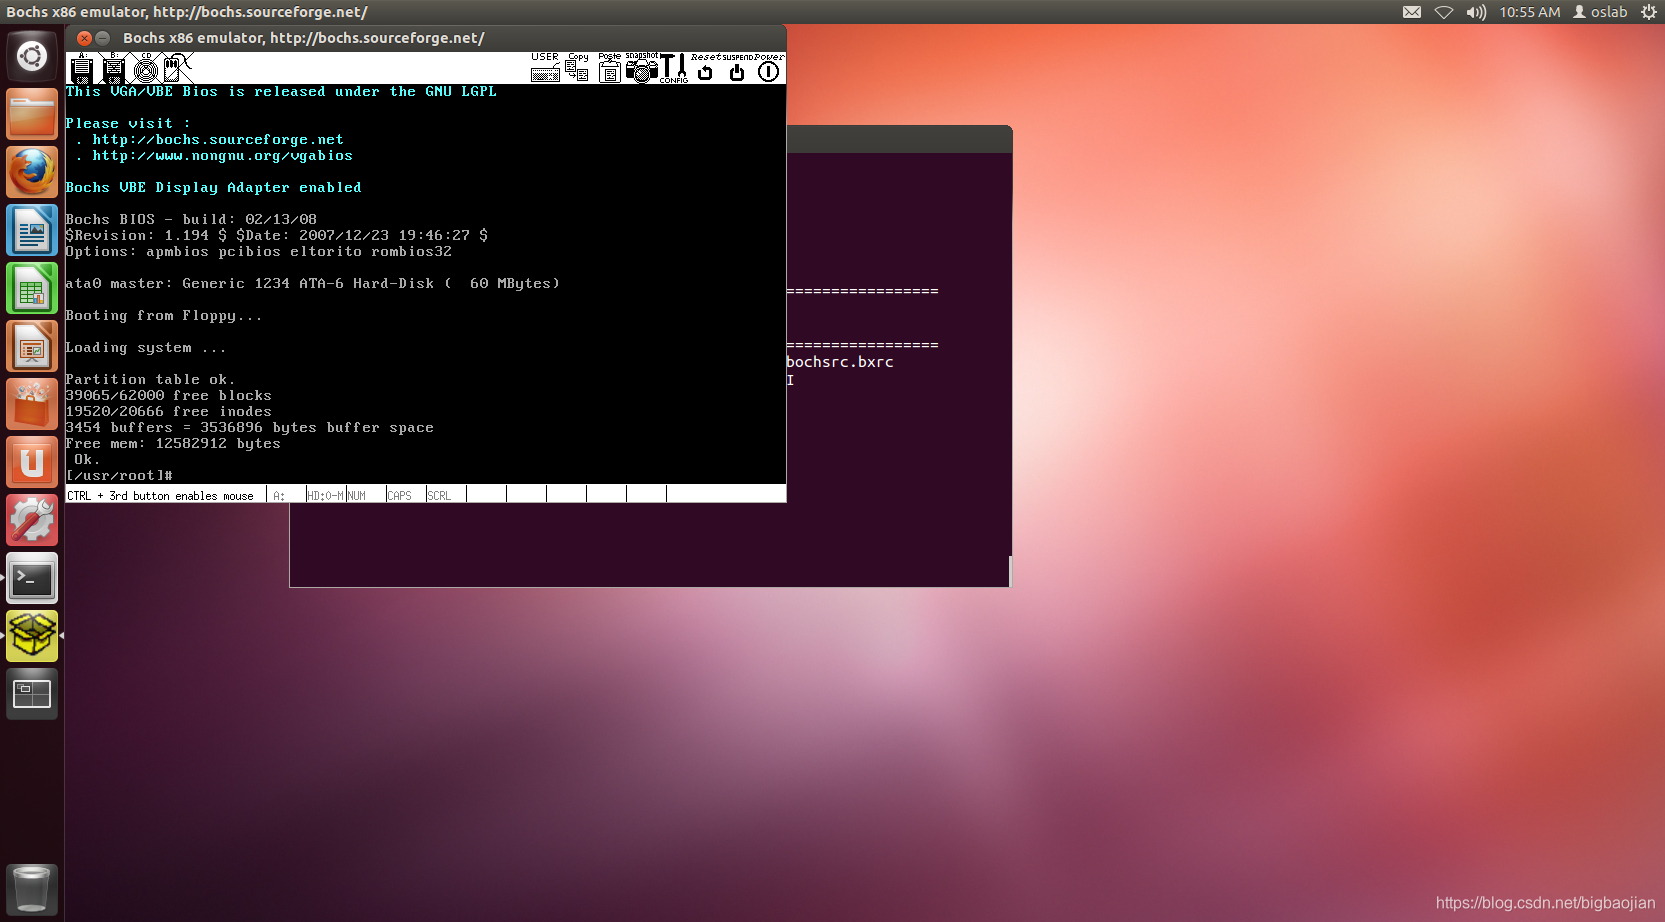Image resolution: width=1665 pixels, height=922 pixels.
Task: Open LibreOffice Impress from launcher
Action: 32,346
